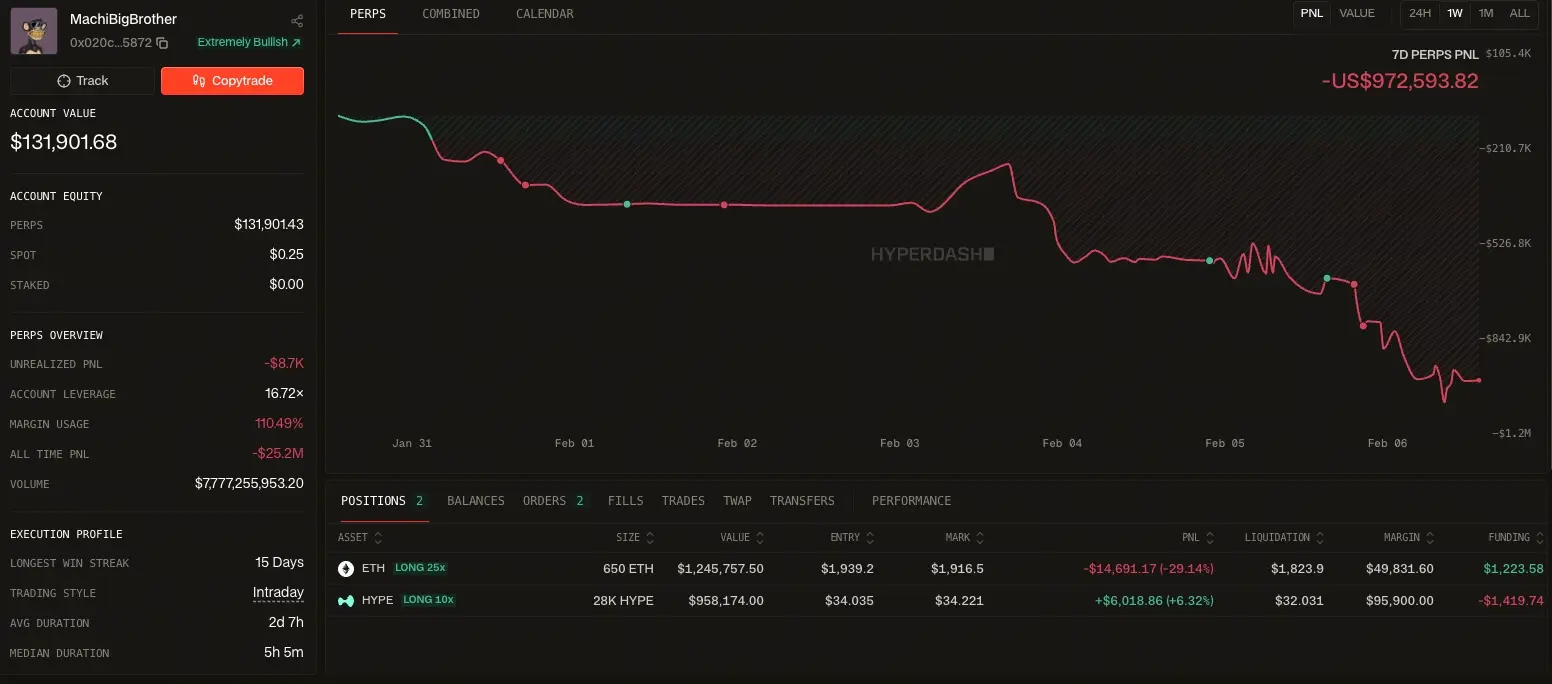Open the PERFORMANCE tab

click(911, 501)
